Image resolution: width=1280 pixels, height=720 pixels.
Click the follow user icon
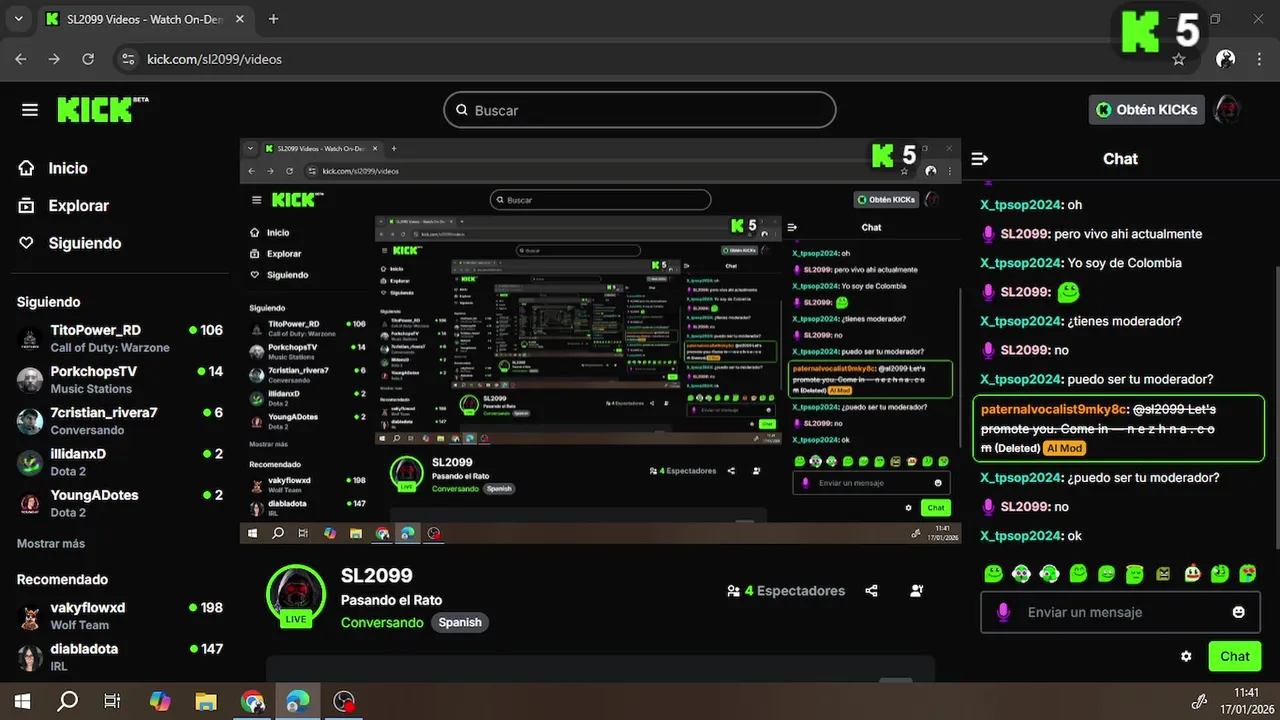tap(917, 591)
